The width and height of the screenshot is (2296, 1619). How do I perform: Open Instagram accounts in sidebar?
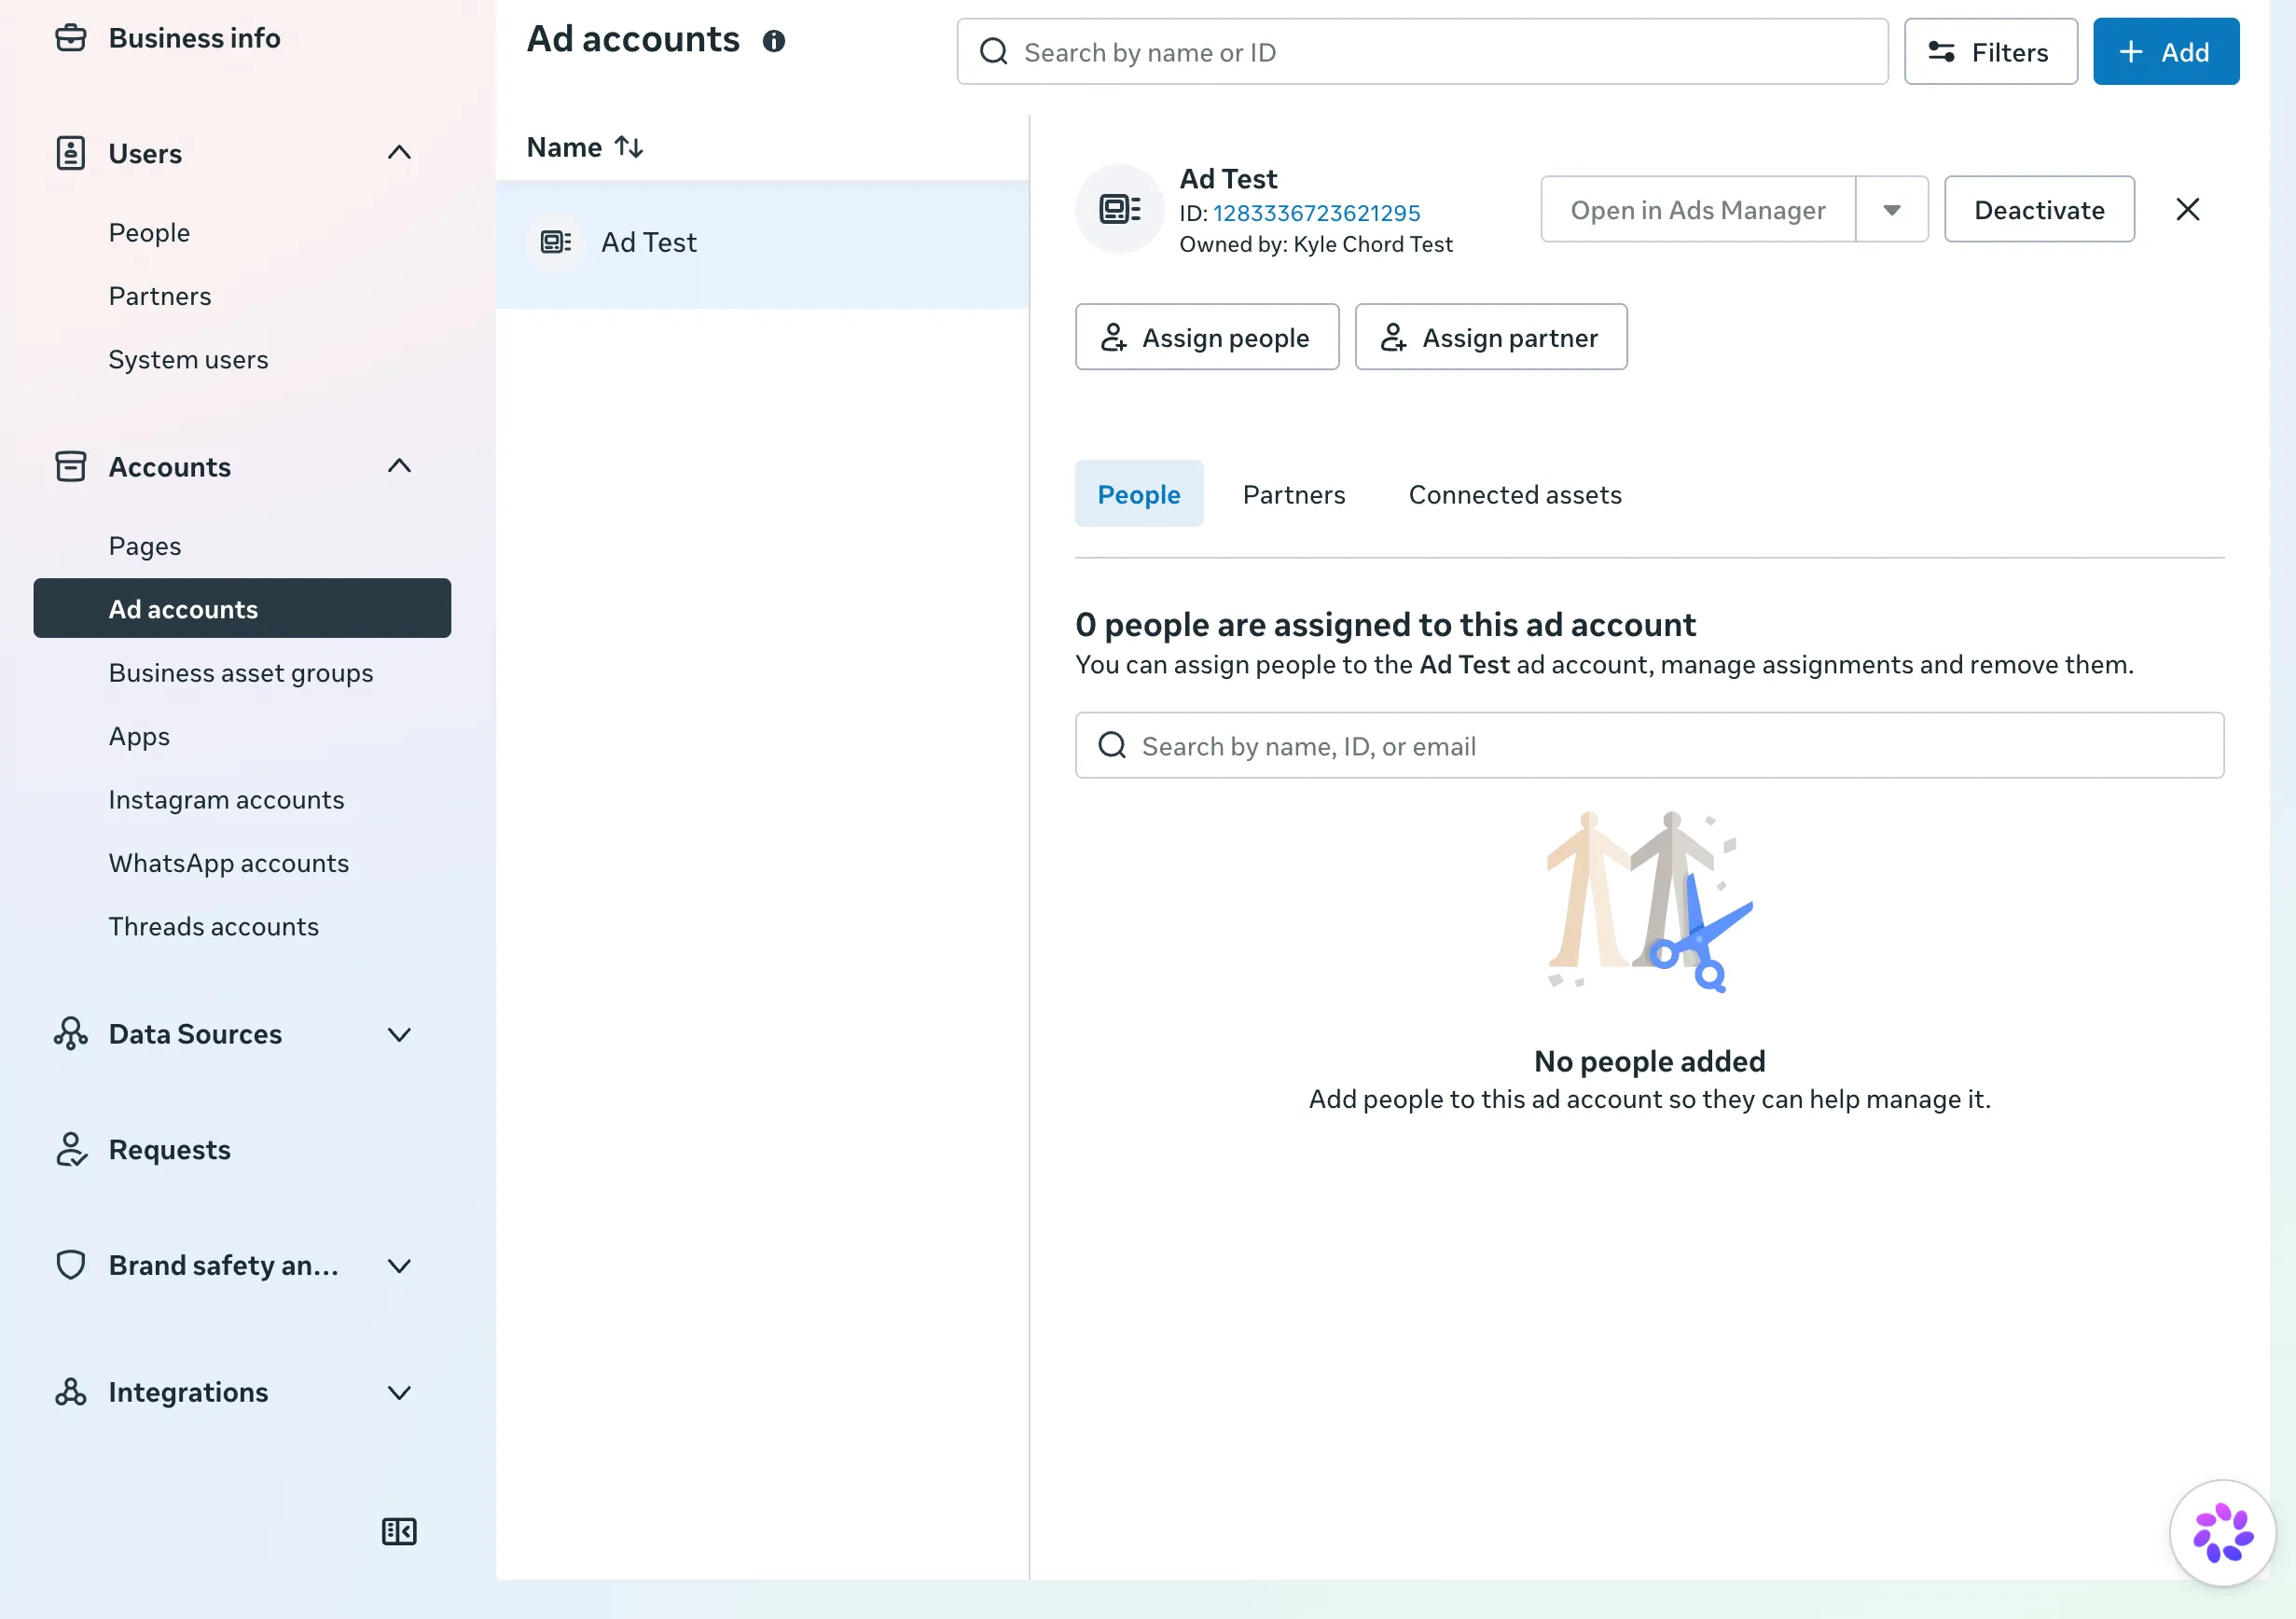tap(226, 800)
